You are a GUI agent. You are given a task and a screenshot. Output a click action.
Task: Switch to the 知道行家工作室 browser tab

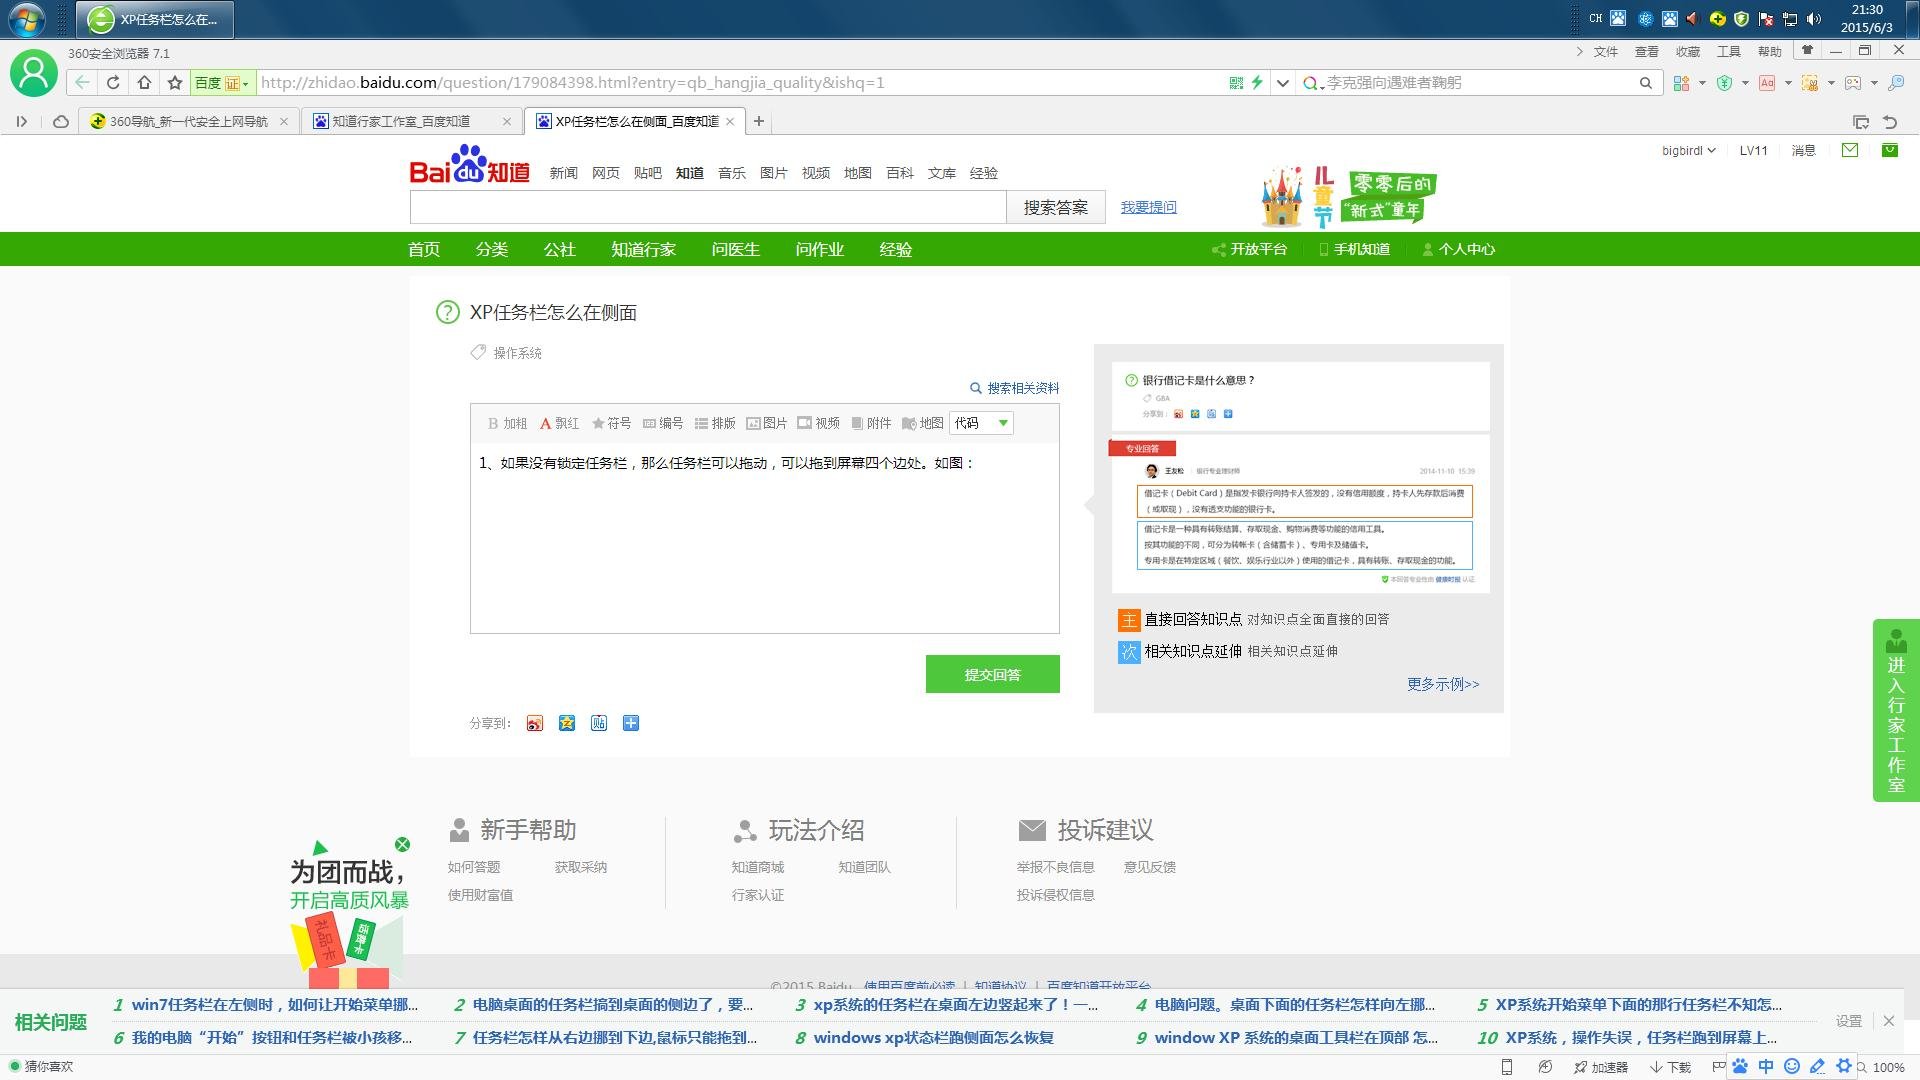(x=405, y=120)
